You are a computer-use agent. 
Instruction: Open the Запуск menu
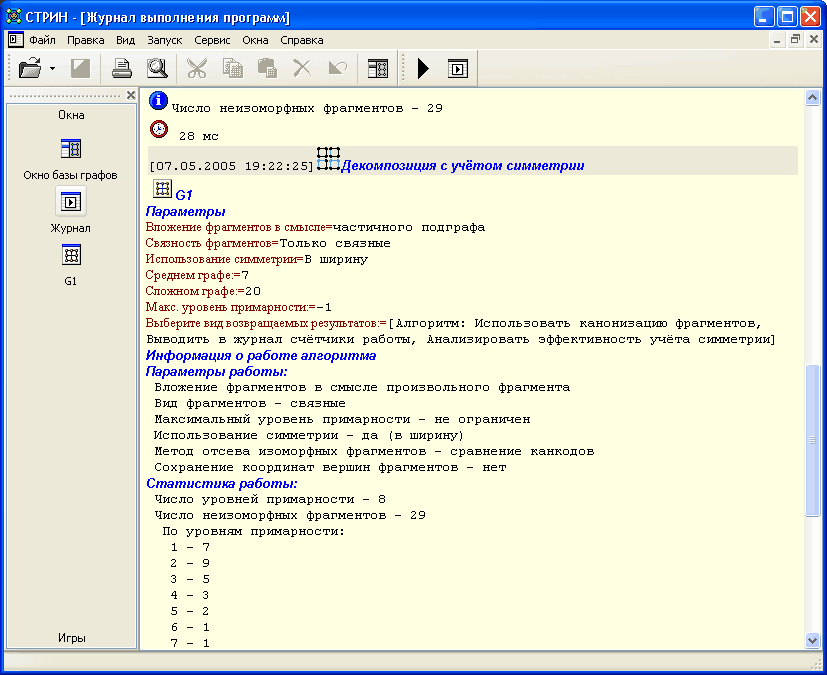pyautogui.click(x=165, y=40)
